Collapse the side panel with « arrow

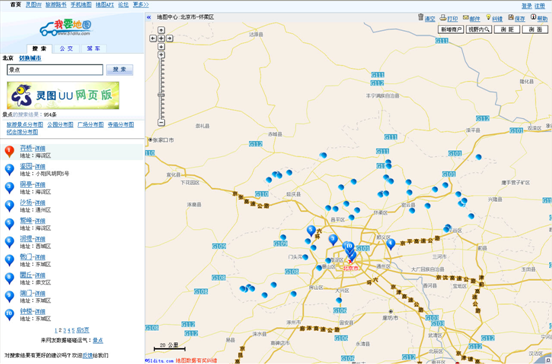149,17
